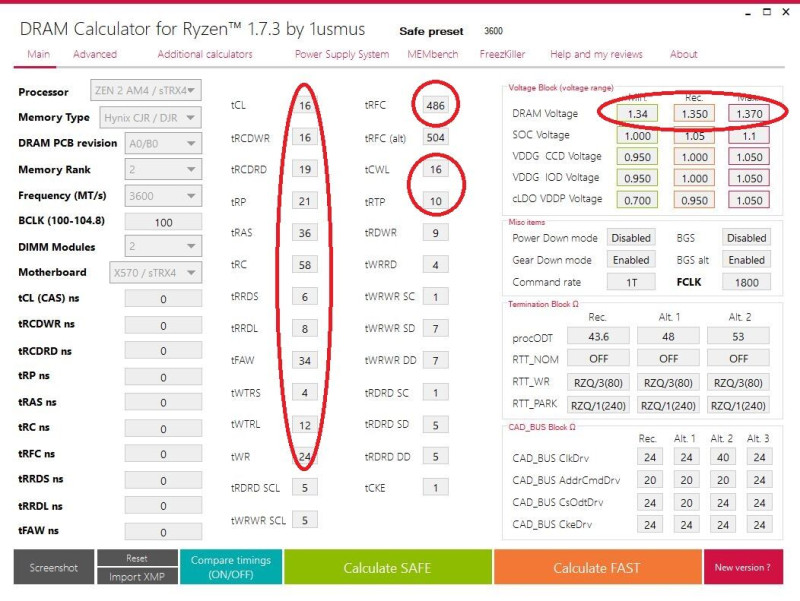This screenshot has height=601, width=800.
Task: Click the Import XMP button
Action: click(x=137, y=576)
